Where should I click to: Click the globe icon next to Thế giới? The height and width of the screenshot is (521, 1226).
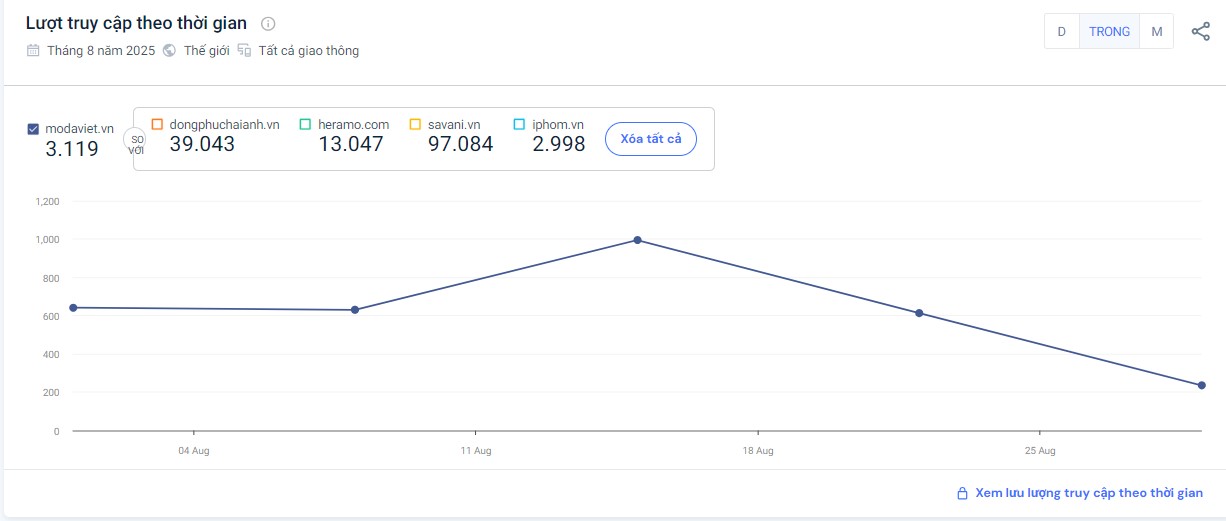click(169, 51)
